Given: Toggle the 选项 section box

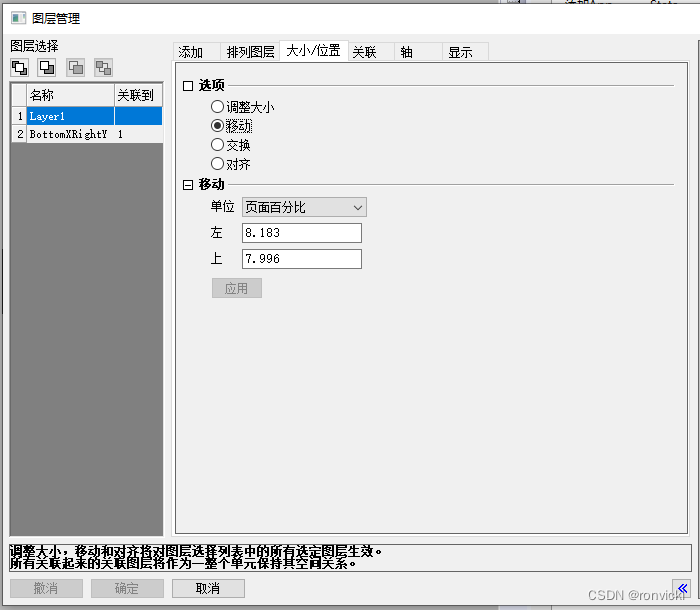Looking at the screenshot, I should coord(188,86).
